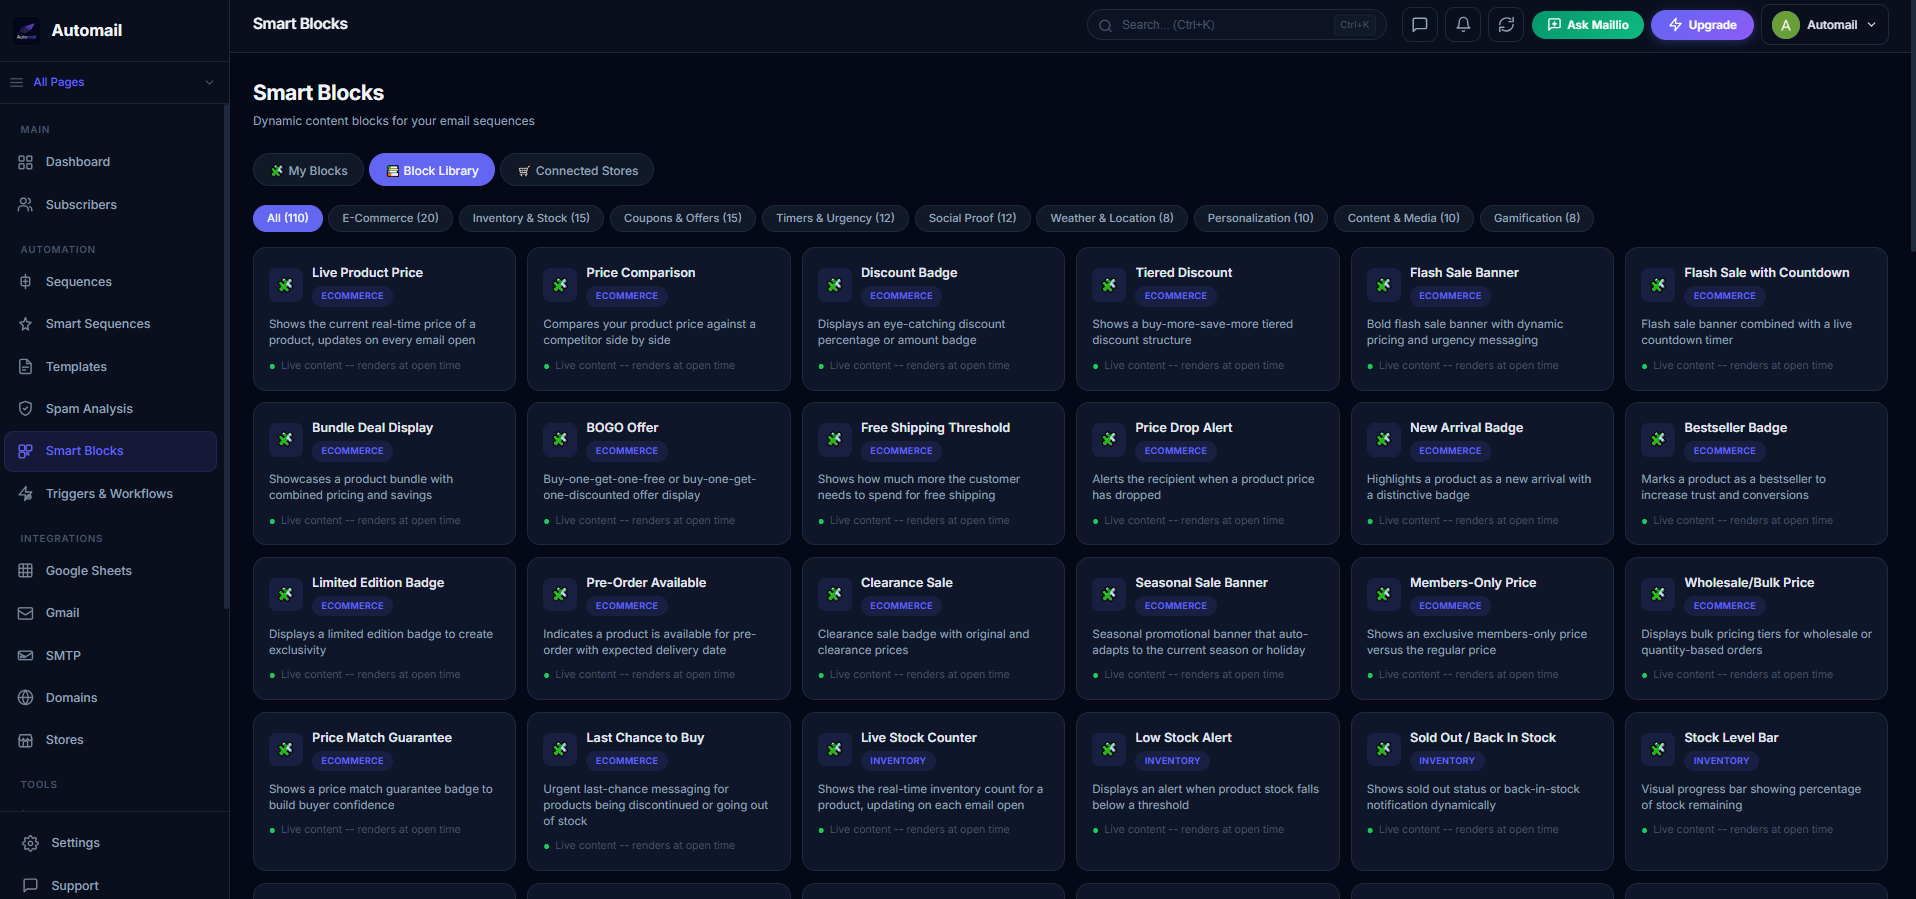Click the Seasonal Sale Banner title
Viewport: 1916px width, 899px height.
[1201, 583]
